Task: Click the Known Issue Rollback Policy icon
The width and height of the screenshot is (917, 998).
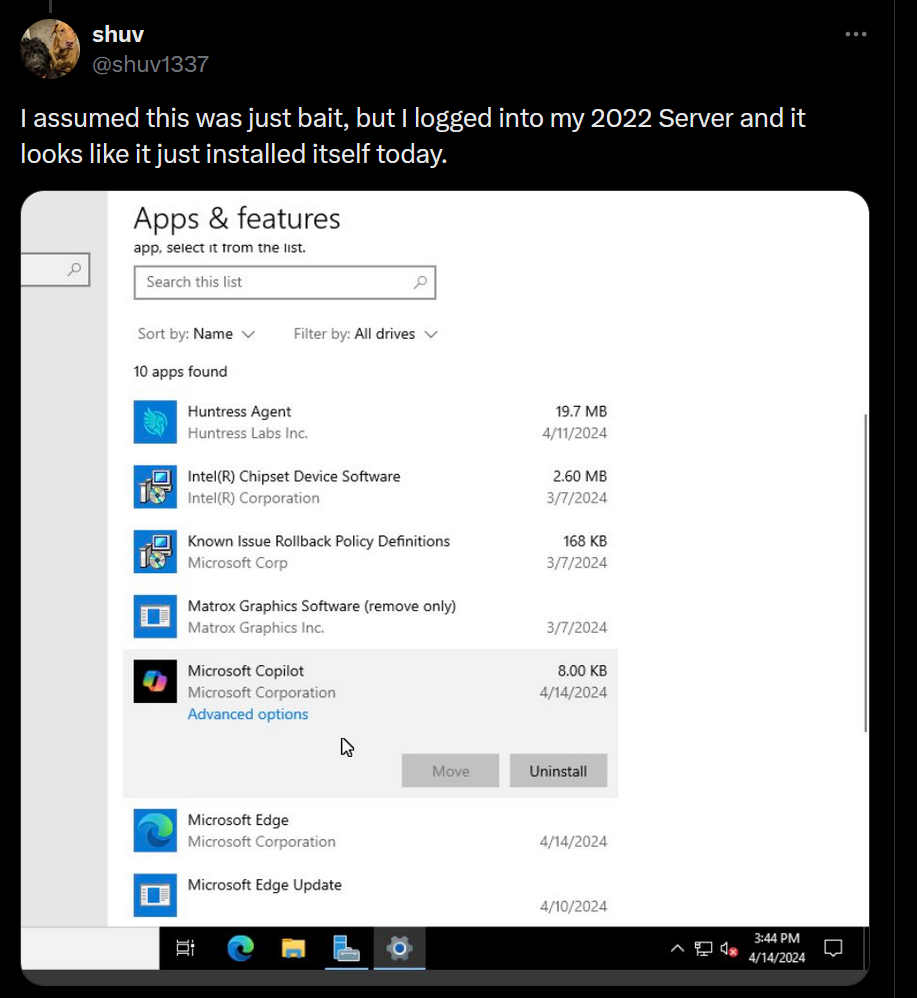Action: 155,552
